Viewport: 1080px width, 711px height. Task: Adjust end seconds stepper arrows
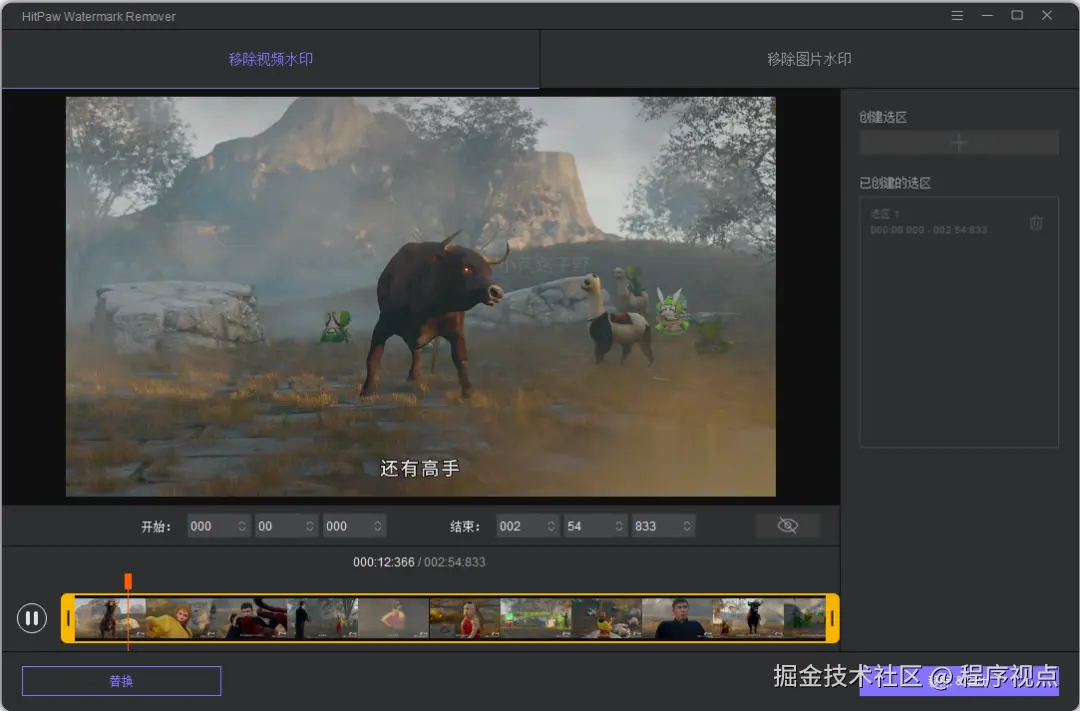[619, 526]
